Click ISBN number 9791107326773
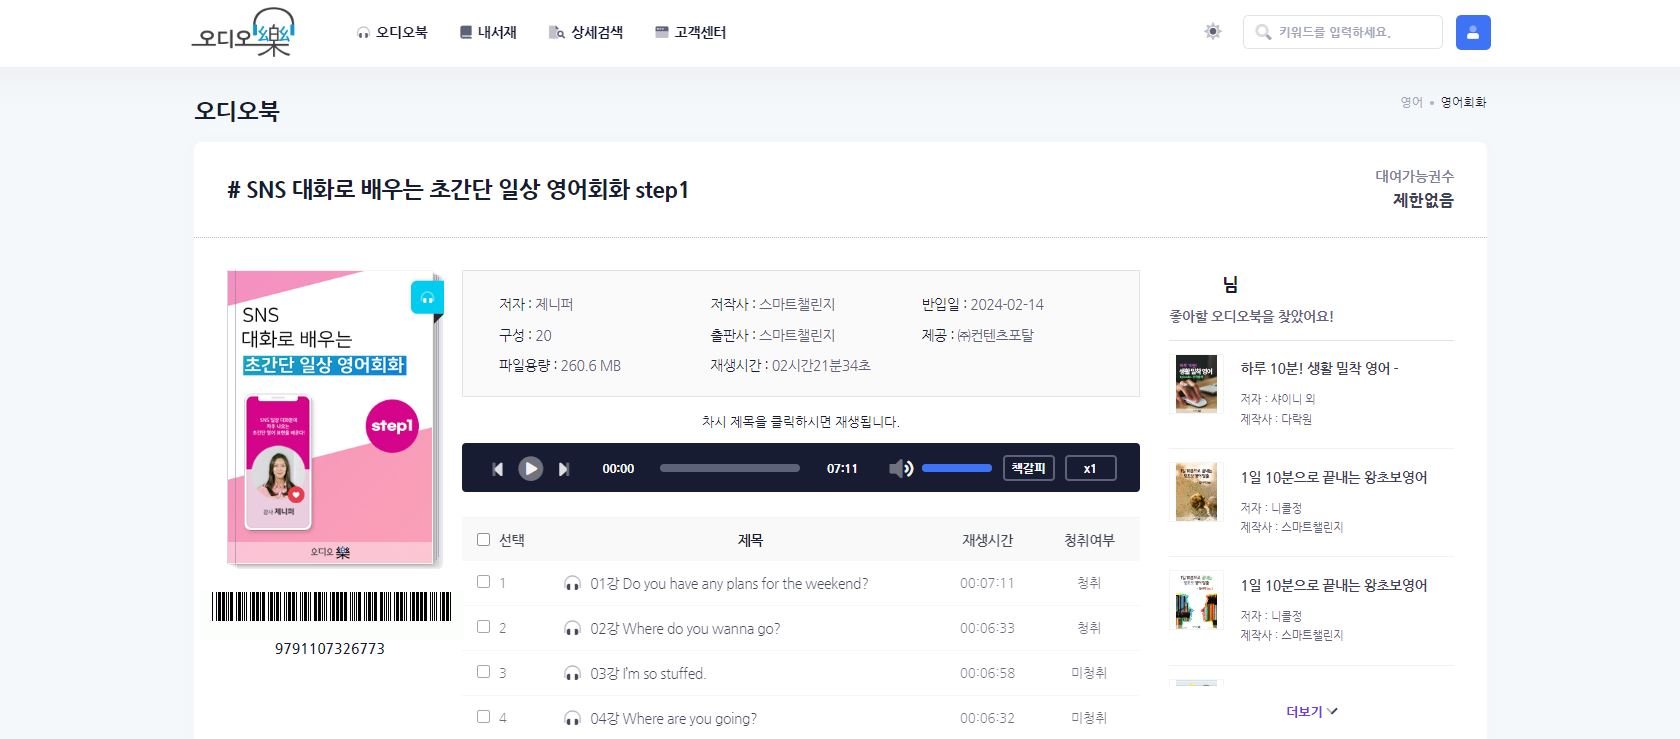 330,649
